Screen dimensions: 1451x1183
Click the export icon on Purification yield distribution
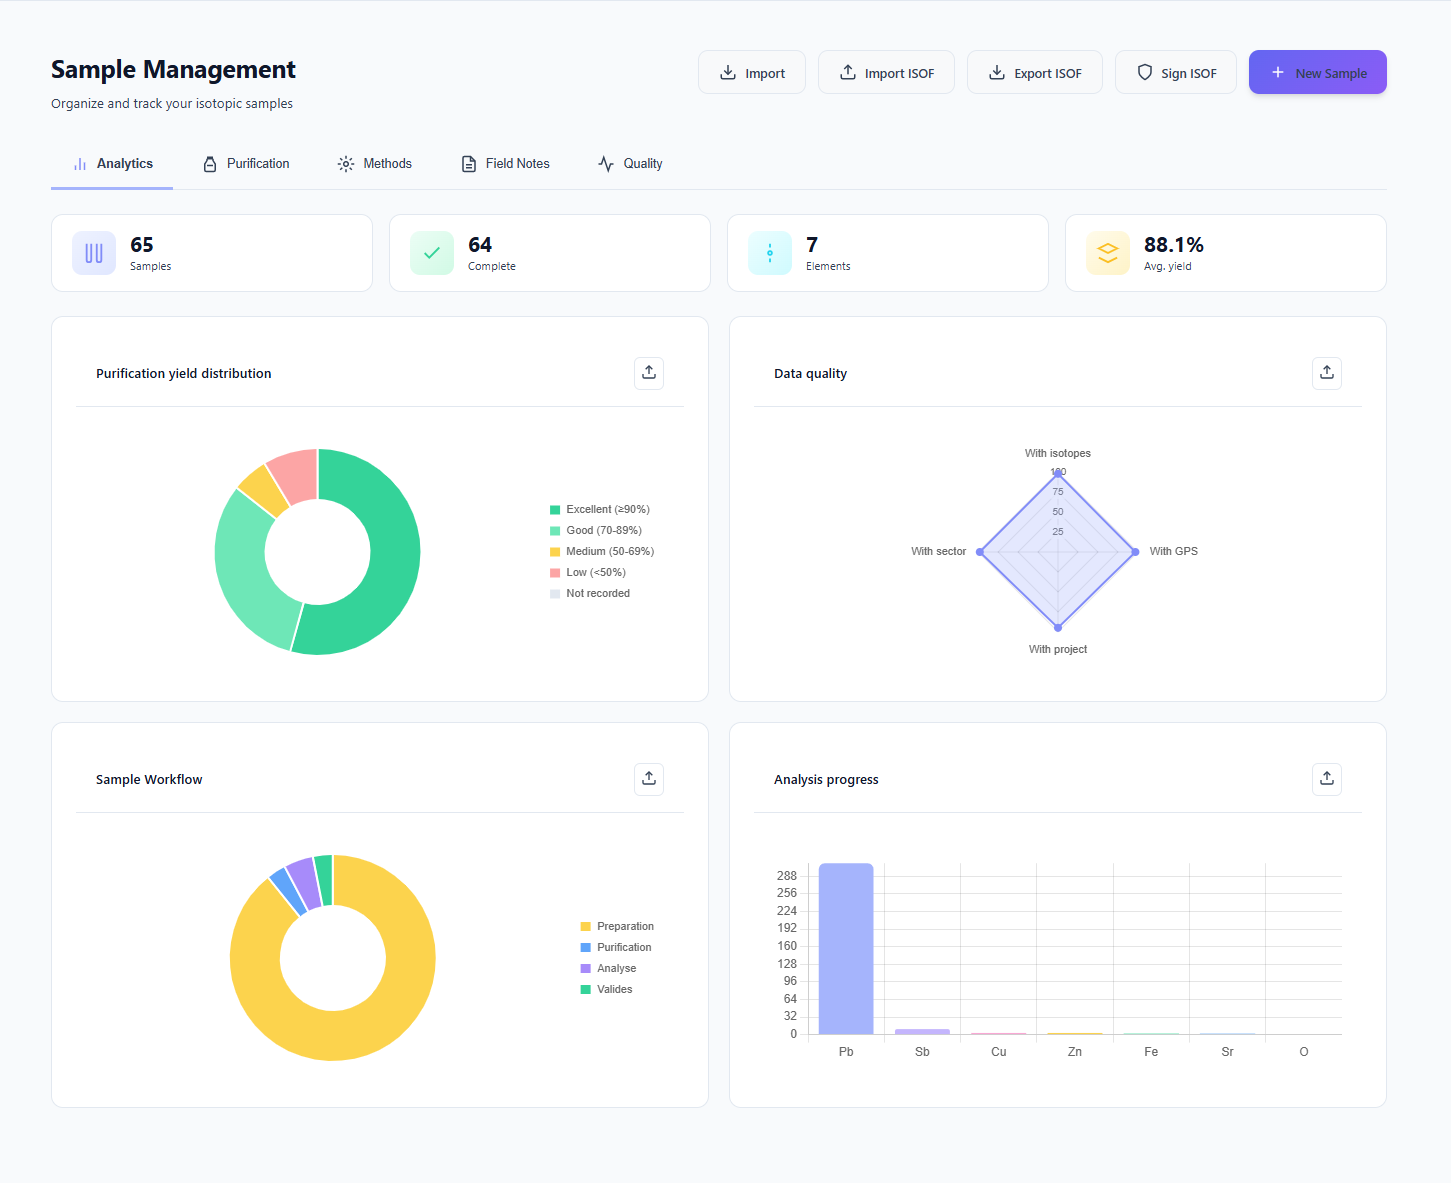click(x=648, y=373)
